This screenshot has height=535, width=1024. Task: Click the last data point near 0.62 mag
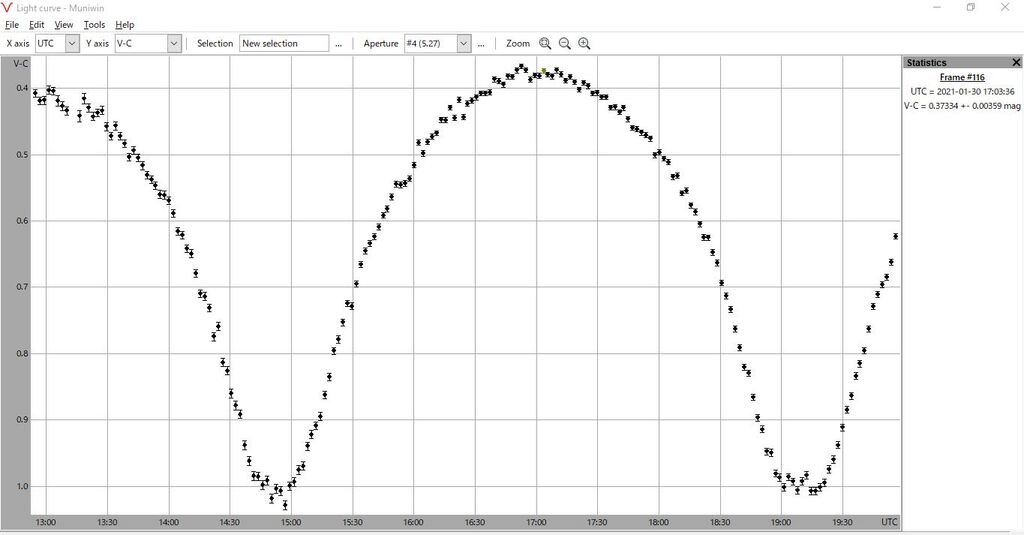[x=895, y=236]
